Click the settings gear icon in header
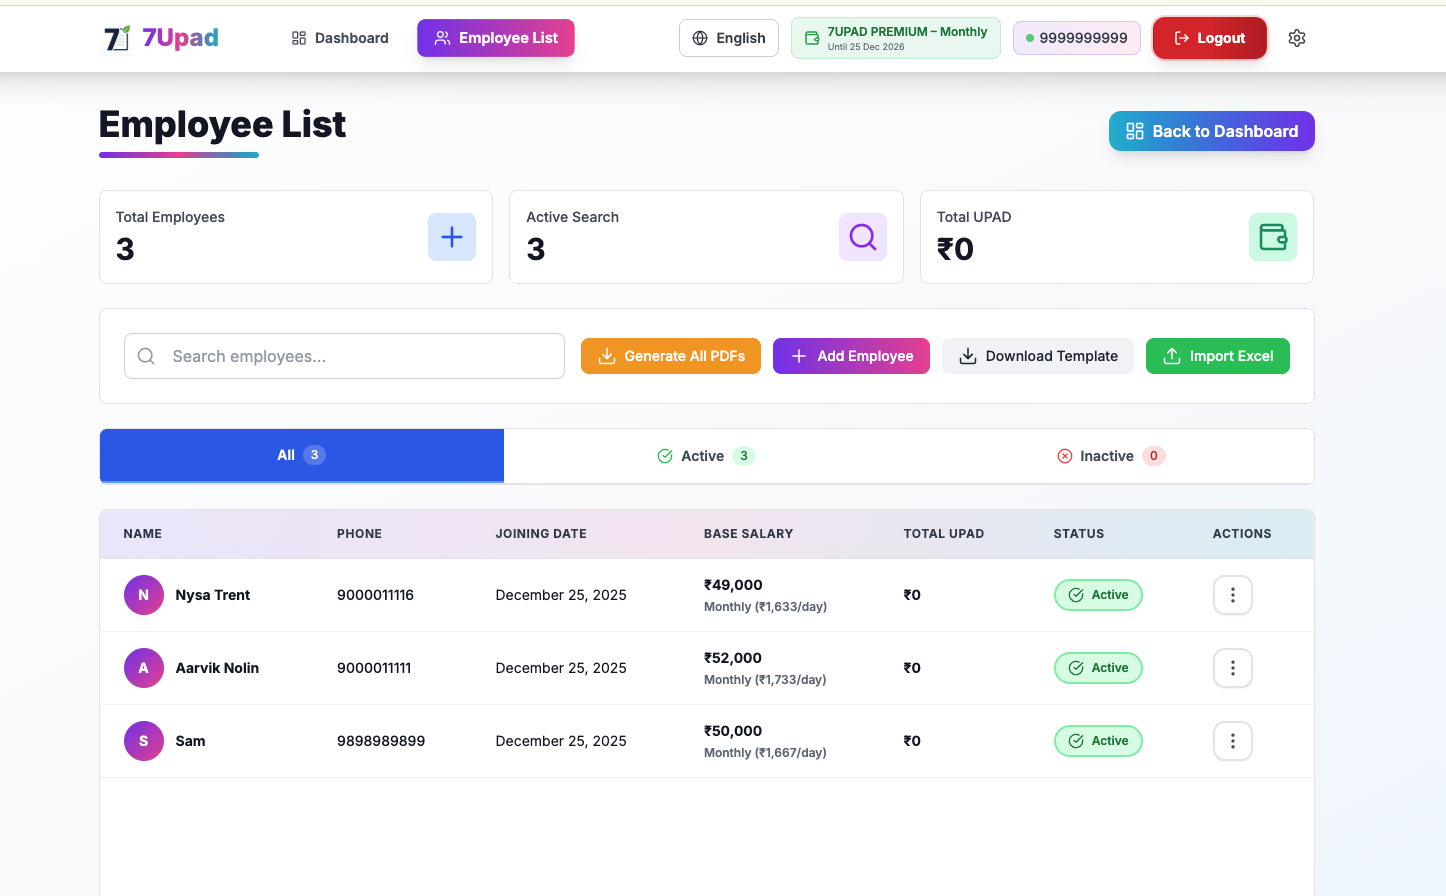The width and height of the screenshot is (1446, 896). [x=1297, y=38]
